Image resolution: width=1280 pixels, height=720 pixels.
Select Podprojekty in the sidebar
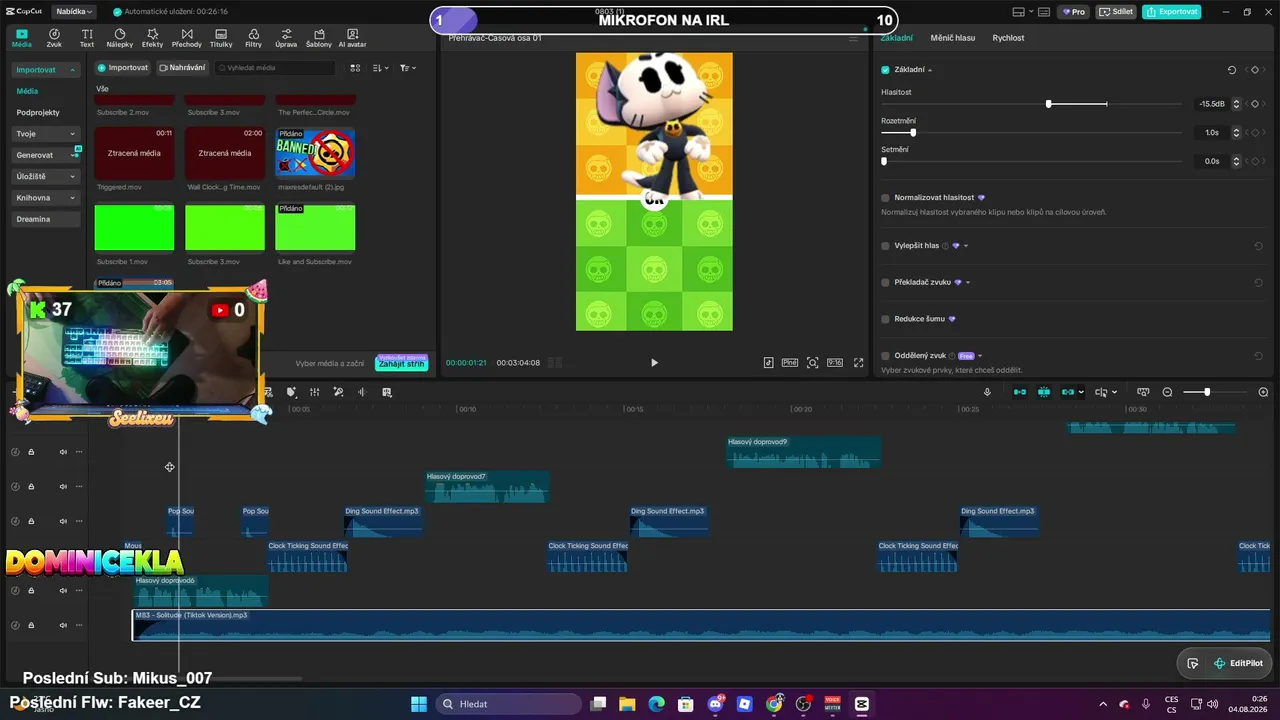[x=38, y=113]
